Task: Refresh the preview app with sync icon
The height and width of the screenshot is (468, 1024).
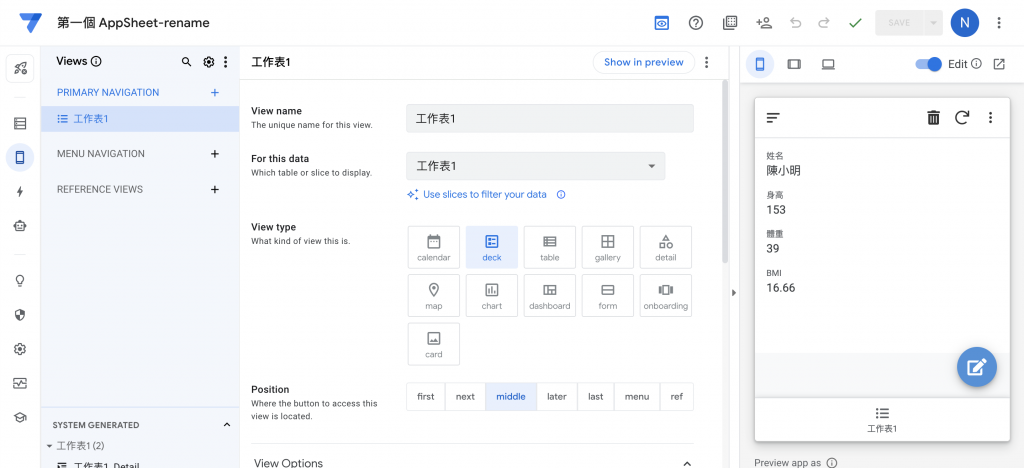Action: coord(962,118)
